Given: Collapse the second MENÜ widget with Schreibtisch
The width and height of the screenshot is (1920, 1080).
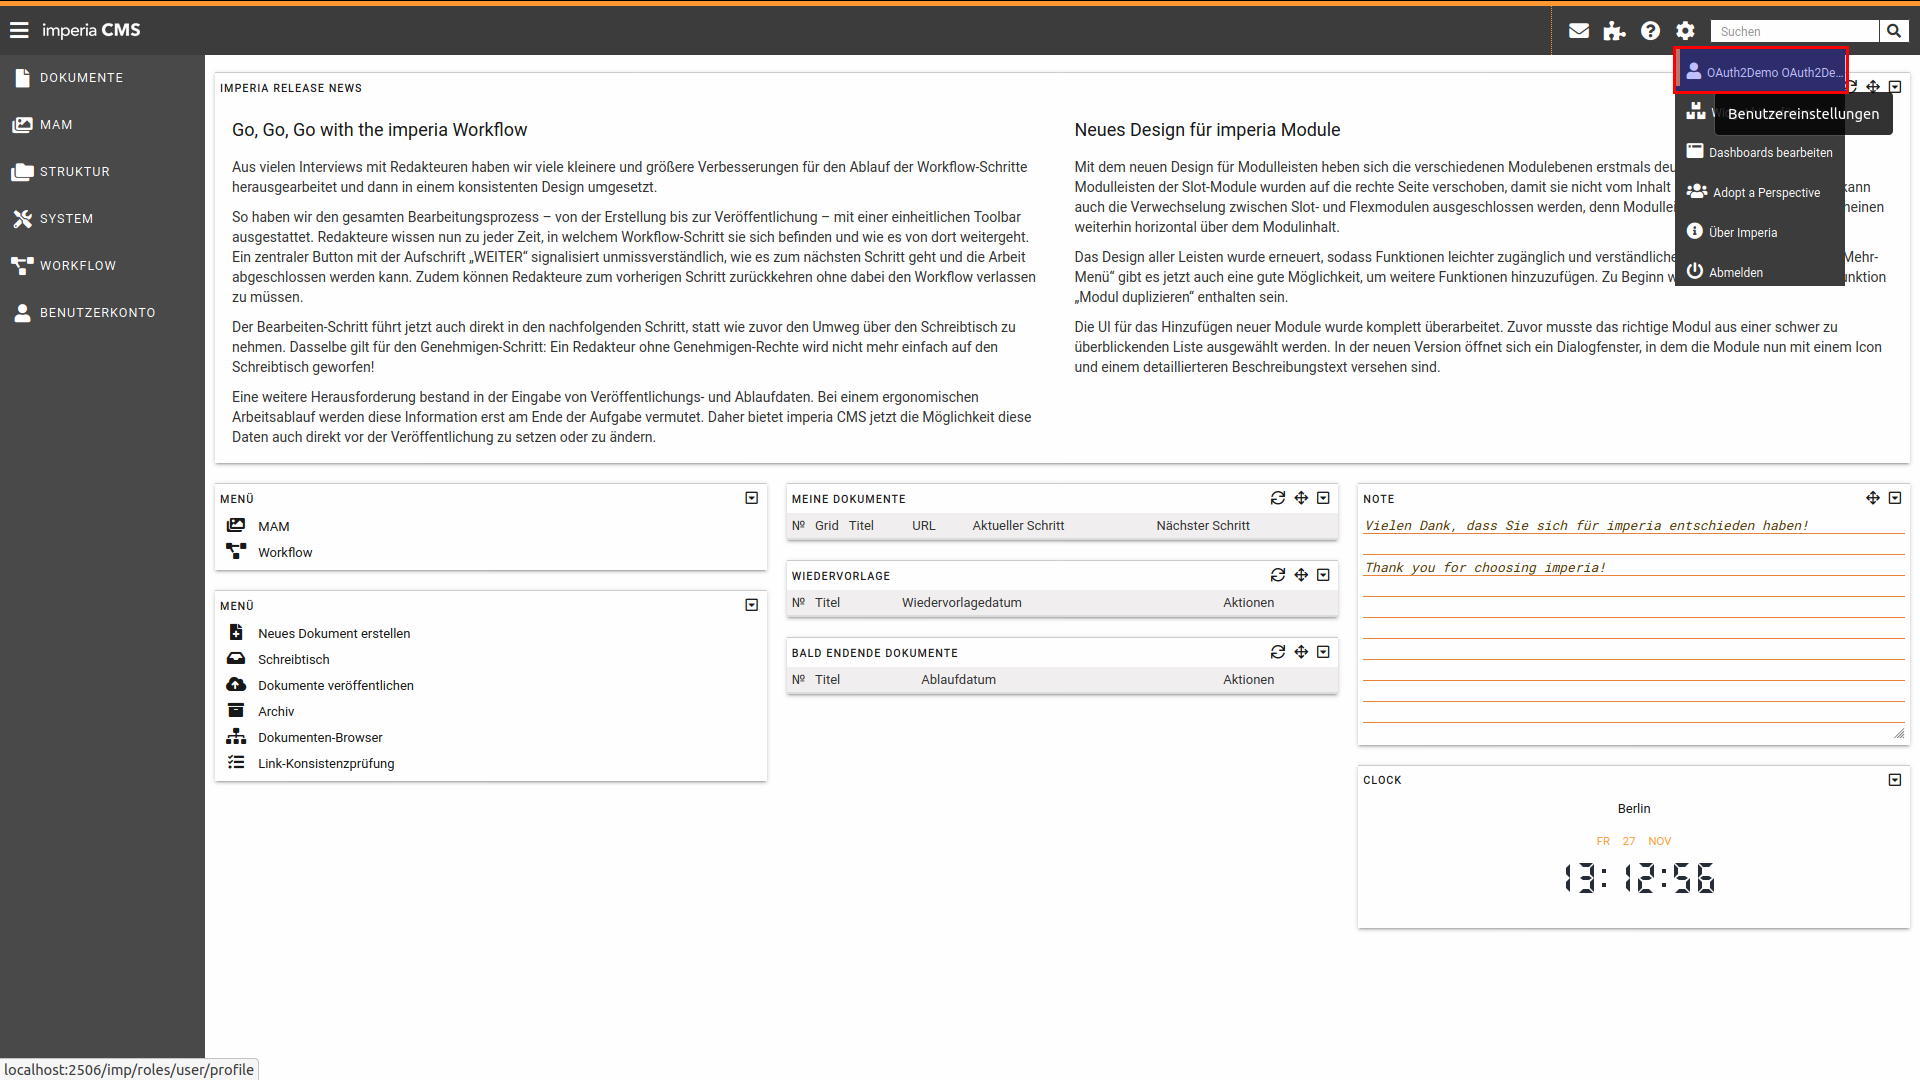Looking at the screenshot, I should tap(752, 605).
